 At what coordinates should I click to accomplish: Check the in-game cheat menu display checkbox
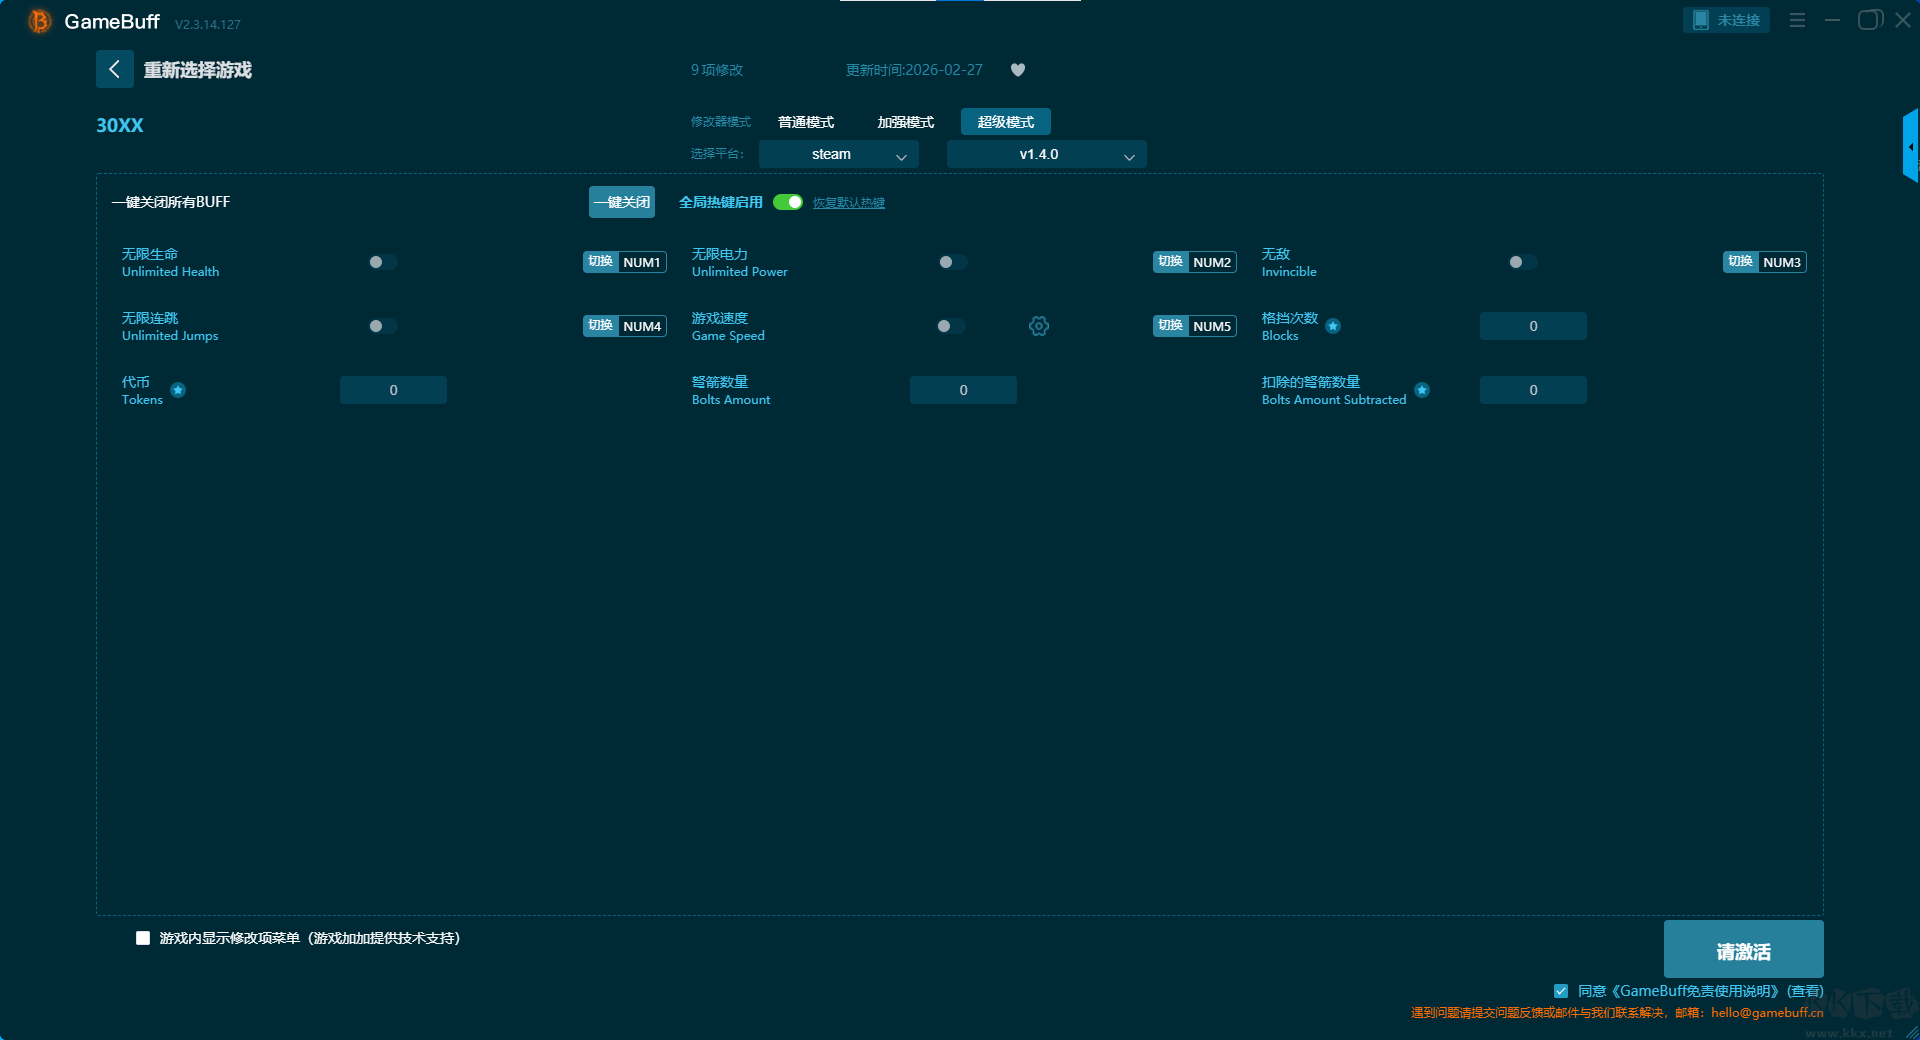[x=143, y=938]
